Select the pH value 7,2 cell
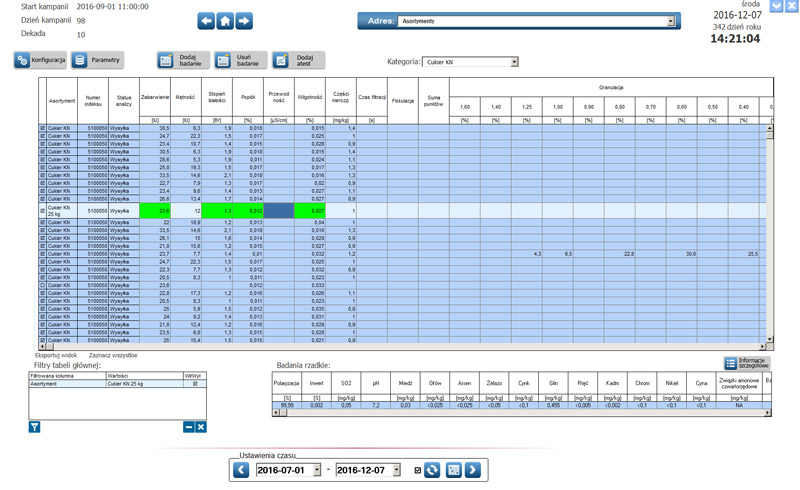 pos(376,405)
